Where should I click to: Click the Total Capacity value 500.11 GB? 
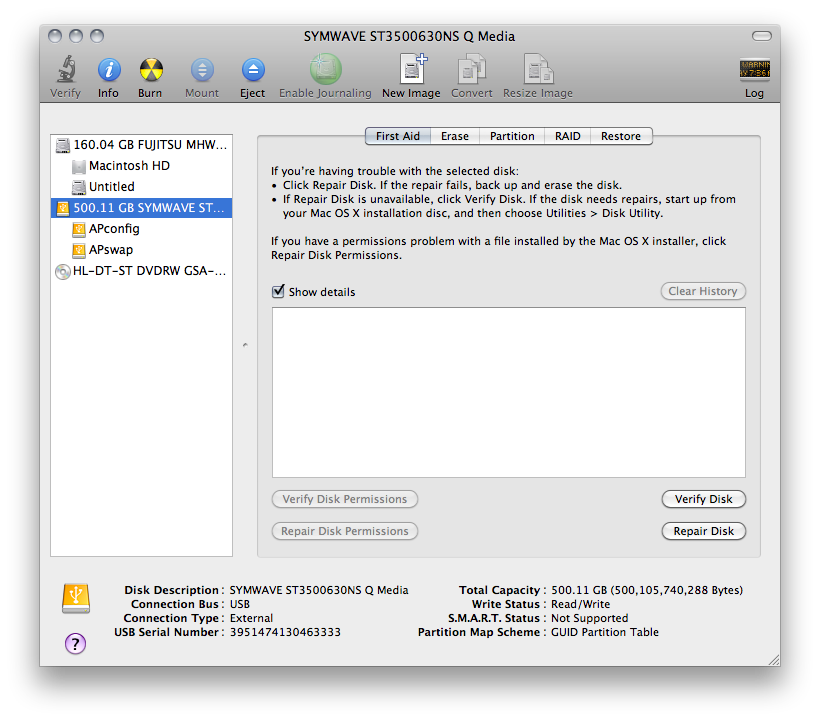pyautogui.click(x=647, y=590)
